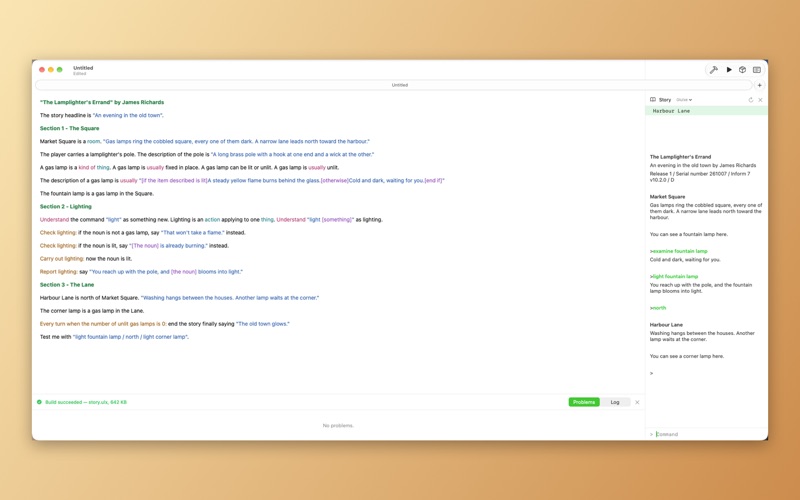Click the Story panel book icon
800x500 pixels.
tap(653, 100)
